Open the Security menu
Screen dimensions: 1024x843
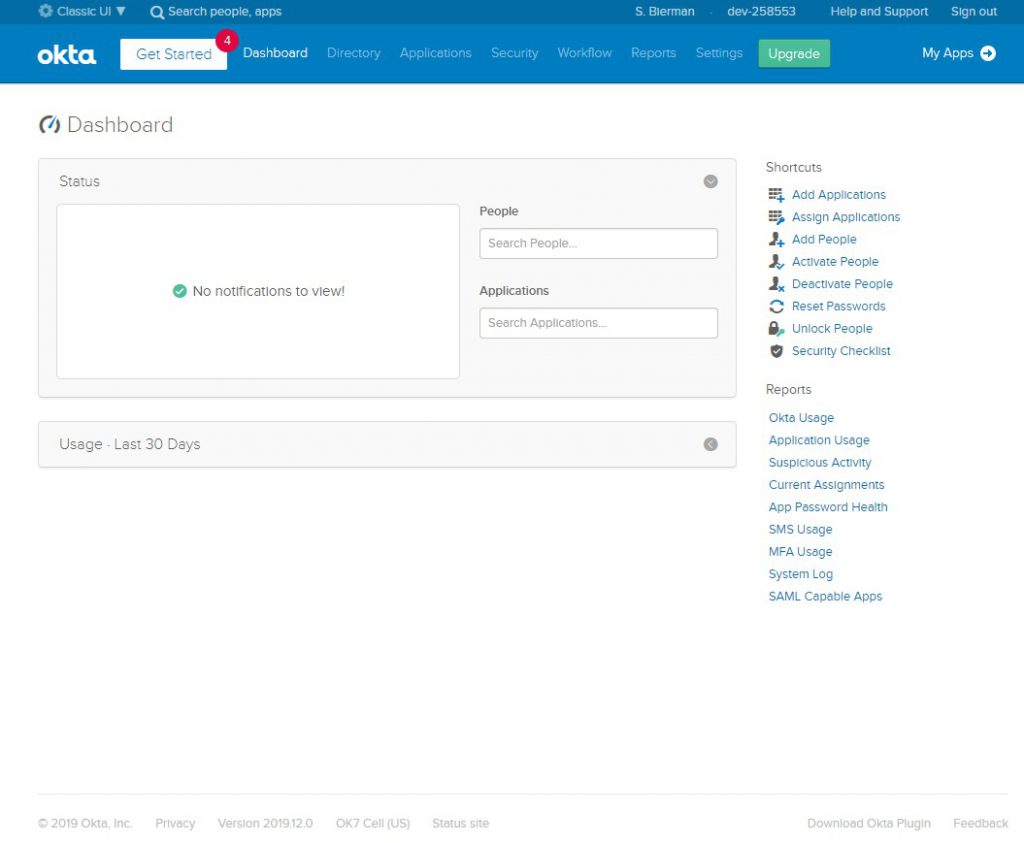tap(514, 53)
